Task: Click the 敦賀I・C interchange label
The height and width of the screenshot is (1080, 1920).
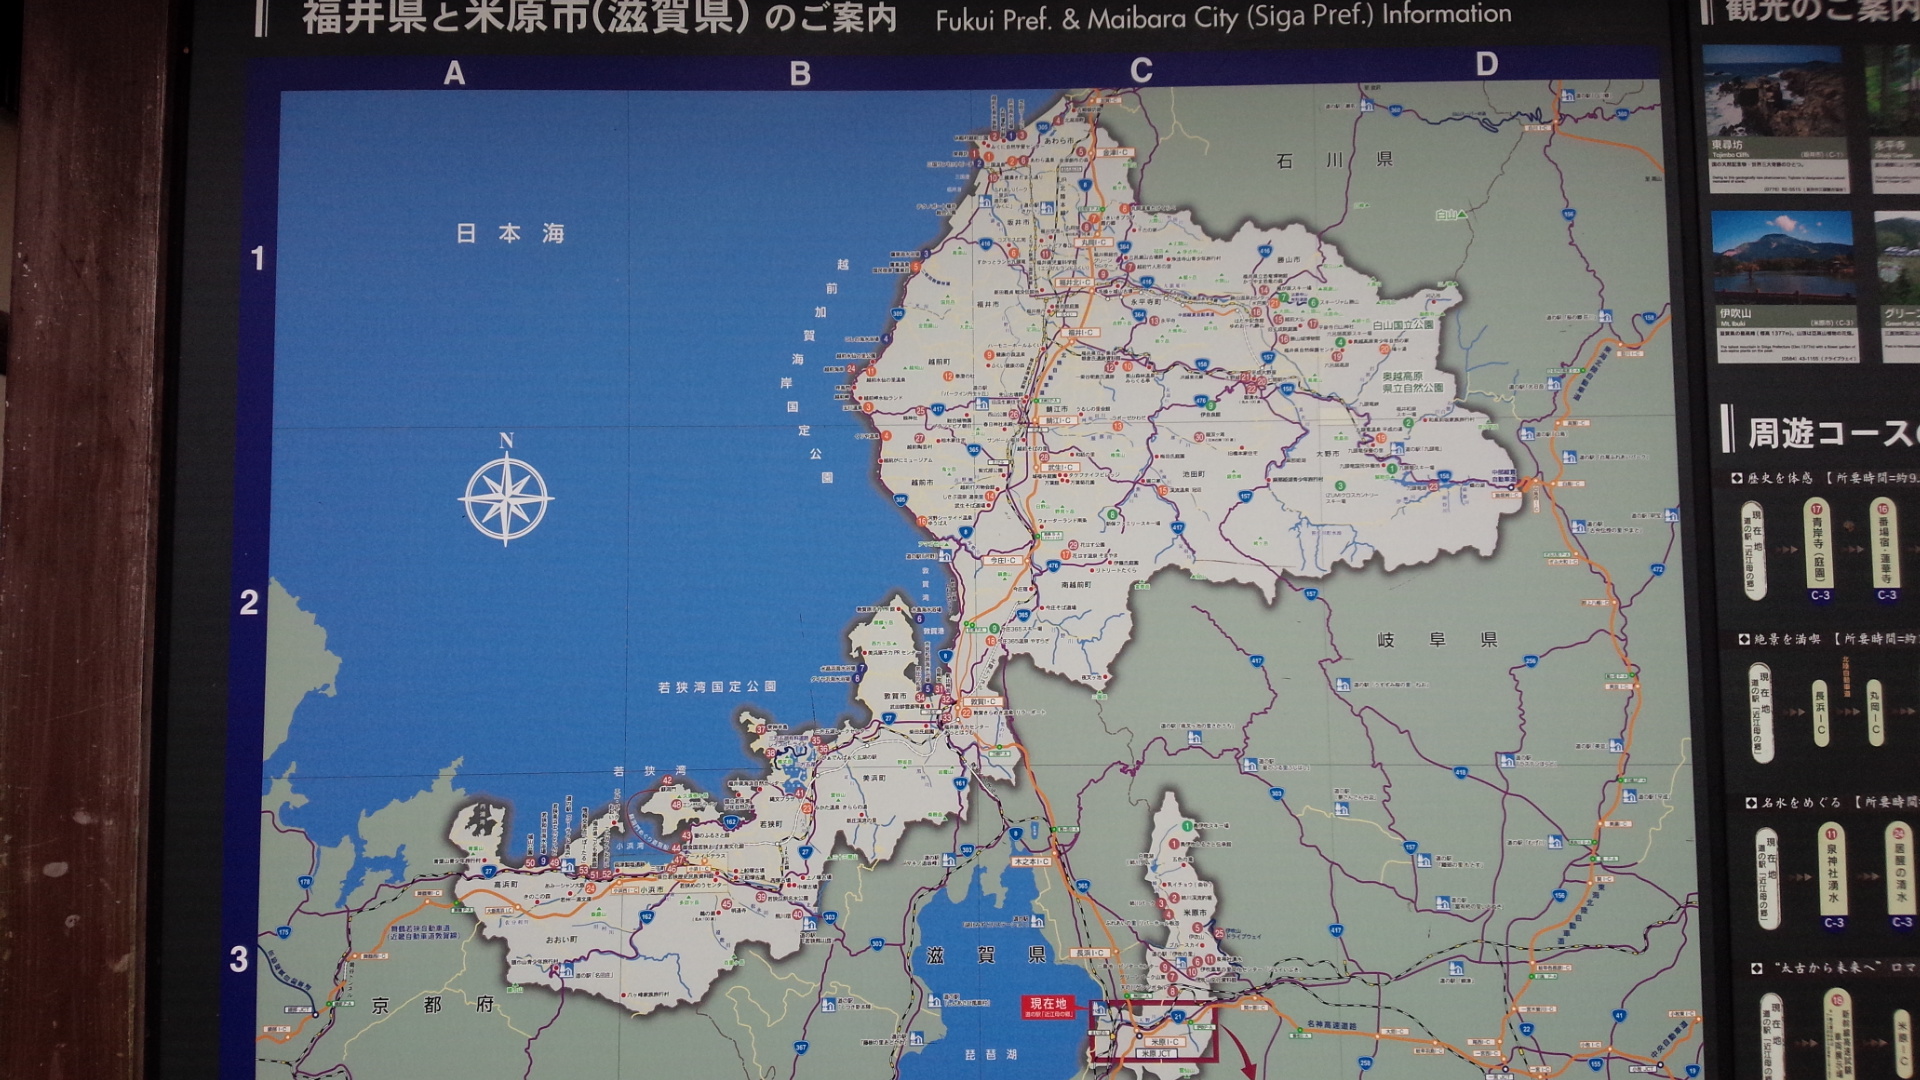Action: point(982,702)
